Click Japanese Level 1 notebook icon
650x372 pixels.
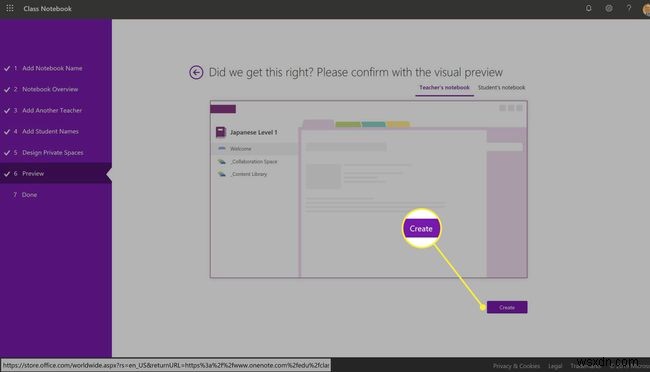(x=221, y=132)
